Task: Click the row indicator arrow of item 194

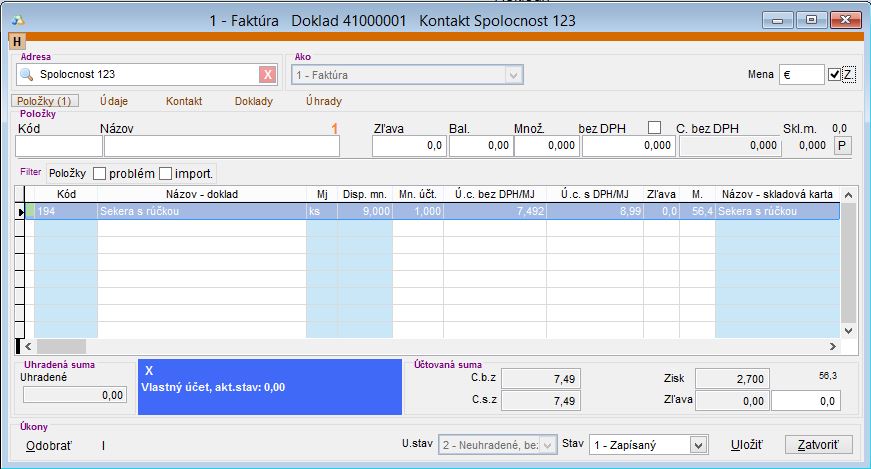Action: coord(22,211)
